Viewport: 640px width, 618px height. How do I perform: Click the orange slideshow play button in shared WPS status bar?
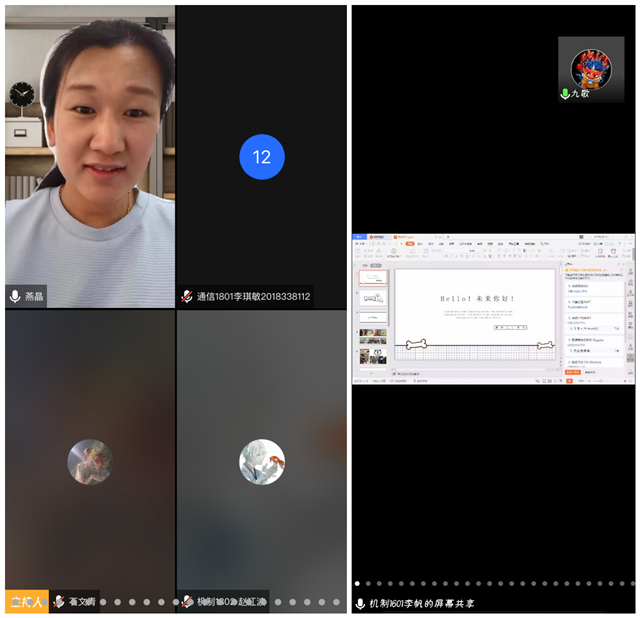[x=569, y=381]
